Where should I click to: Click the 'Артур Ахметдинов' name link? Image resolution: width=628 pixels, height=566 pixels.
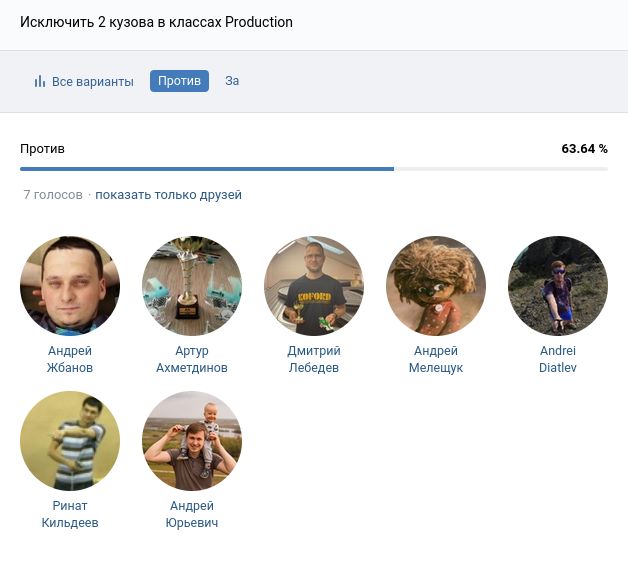tap(192, 359)
